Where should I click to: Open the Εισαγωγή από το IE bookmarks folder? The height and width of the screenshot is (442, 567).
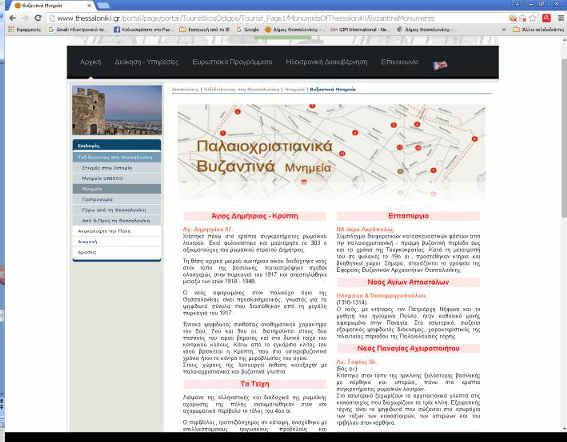205,30
